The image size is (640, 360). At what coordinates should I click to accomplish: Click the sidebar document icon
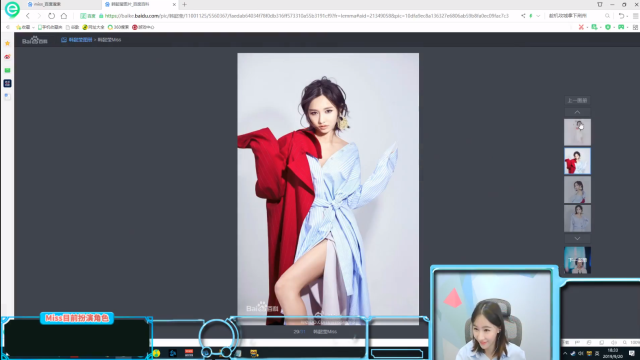tap(7, 96)
